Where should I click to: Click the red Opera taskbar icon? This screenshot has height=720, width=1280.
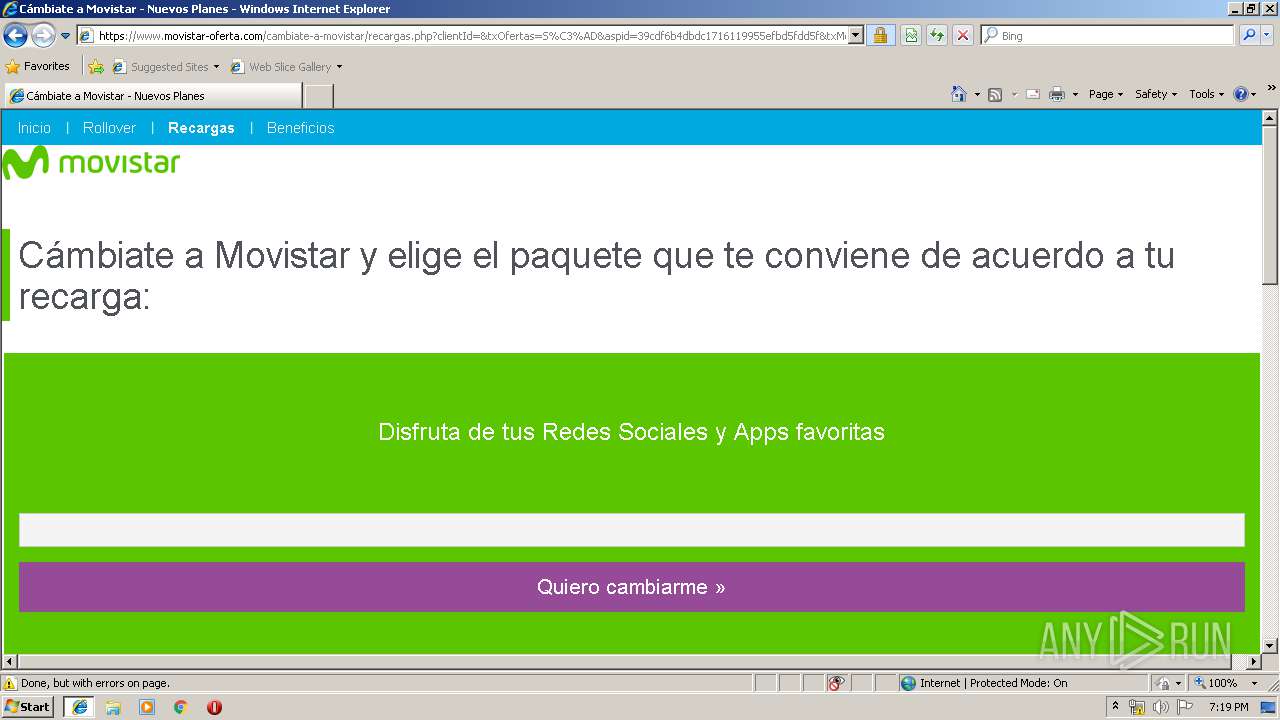point(214,707)
